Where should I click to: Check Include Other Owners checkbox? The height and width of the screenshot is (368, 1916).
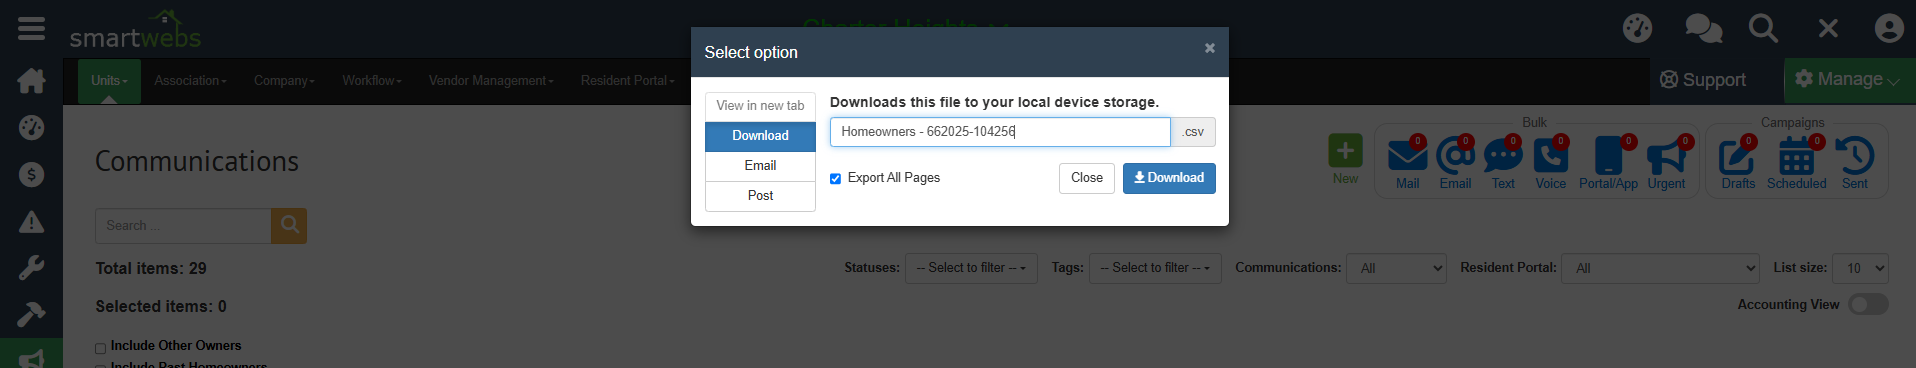coord(100,348)
